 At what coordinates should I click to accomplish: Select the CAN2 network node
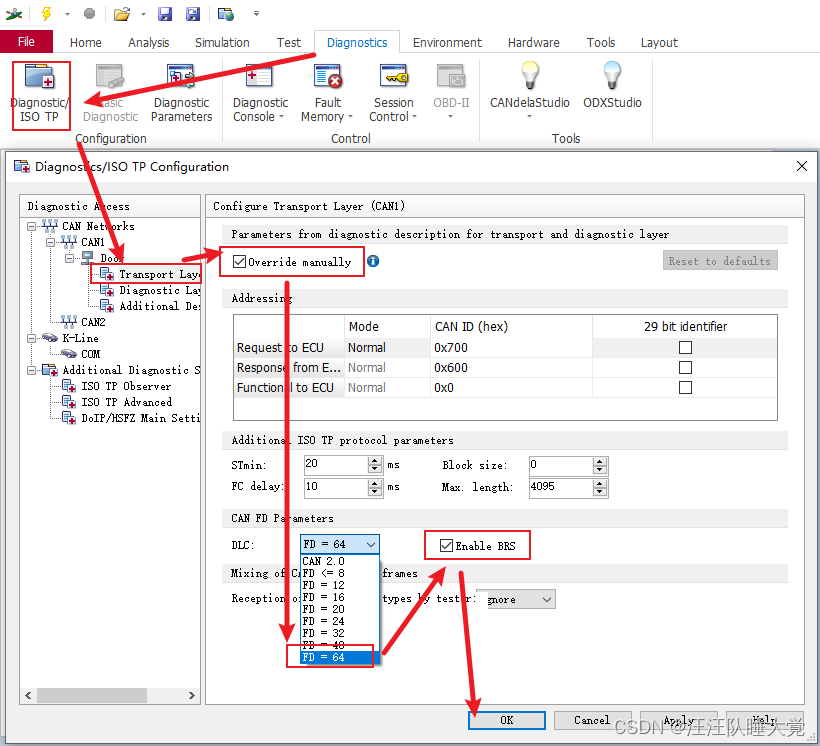84,322
